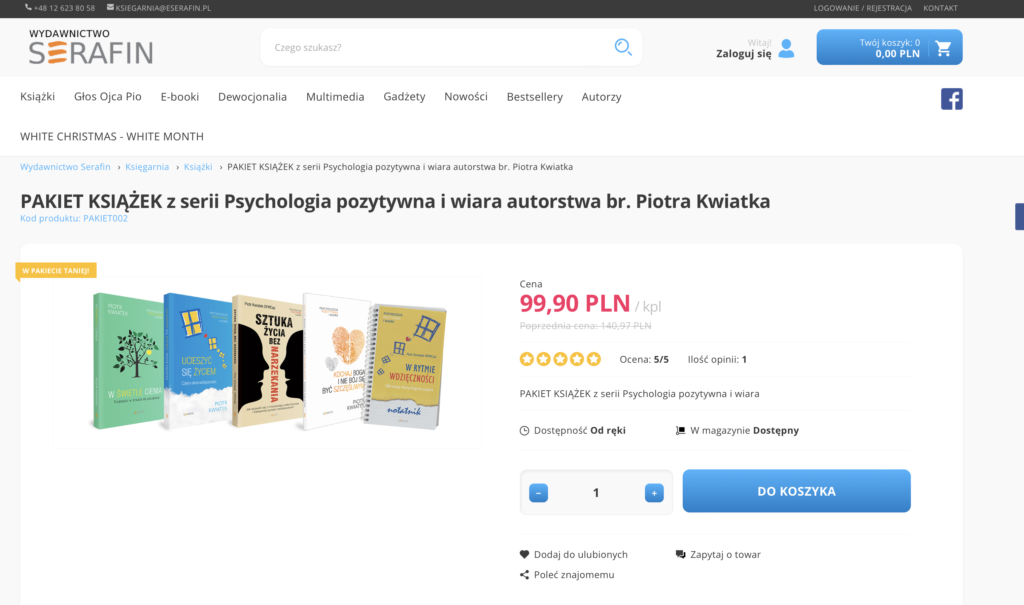Click the search magnifier icon
The height and width of the screenshot is (605, 1024).
(x=623, y=47)
